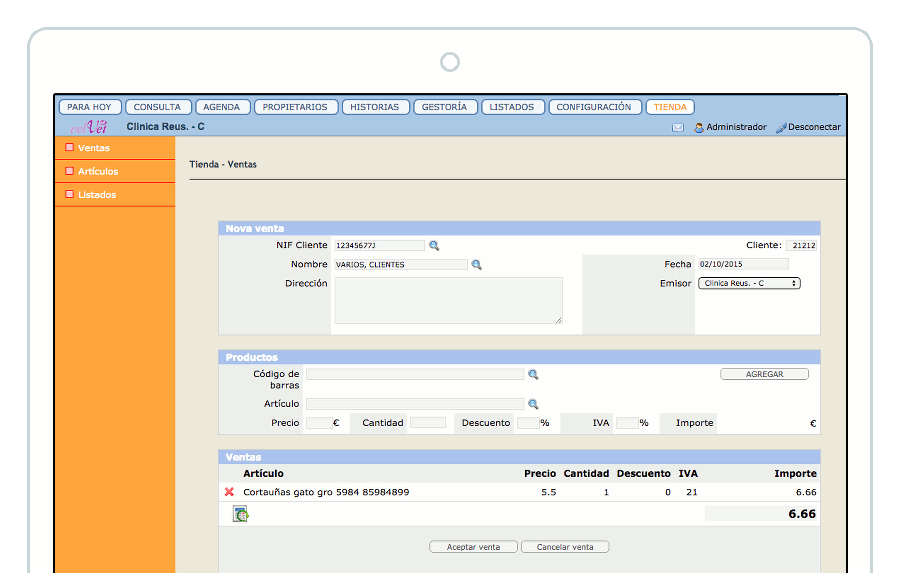Viewport: 900px width, 573px height.
Task: Click the Nombre search magnifier icon
Action: [477, 265]
